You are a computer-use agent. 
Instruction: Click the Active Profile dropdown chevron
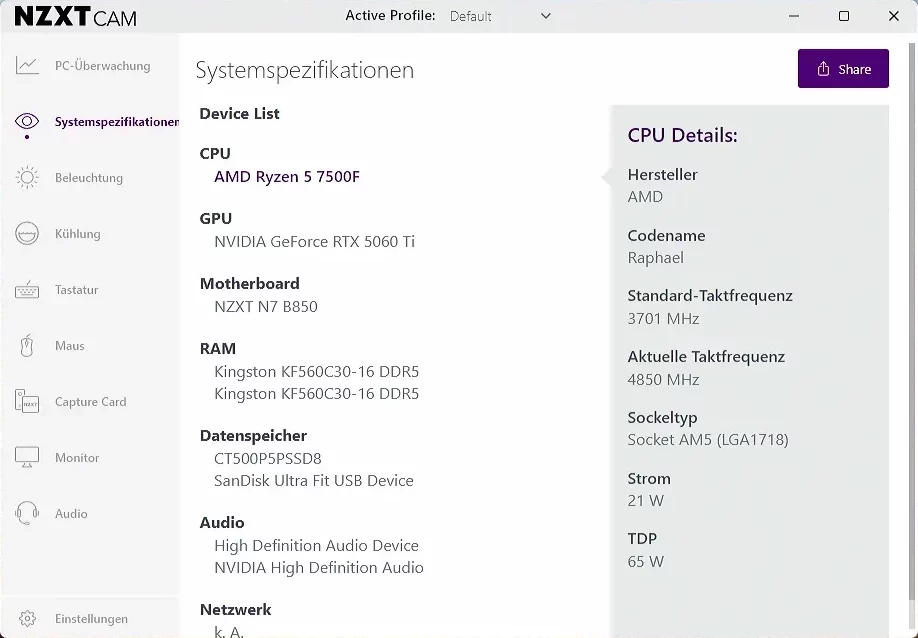click(545, 16)
